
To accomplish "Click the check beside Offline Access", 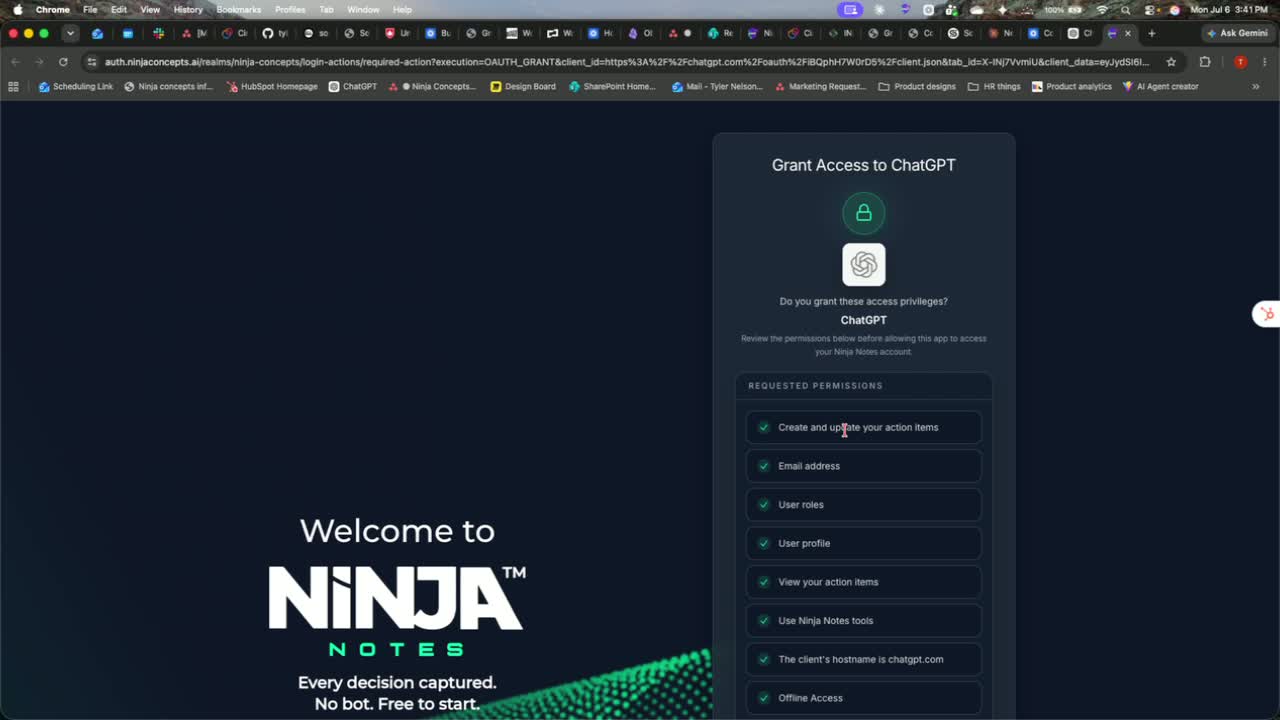I will [x=764, y=698].
